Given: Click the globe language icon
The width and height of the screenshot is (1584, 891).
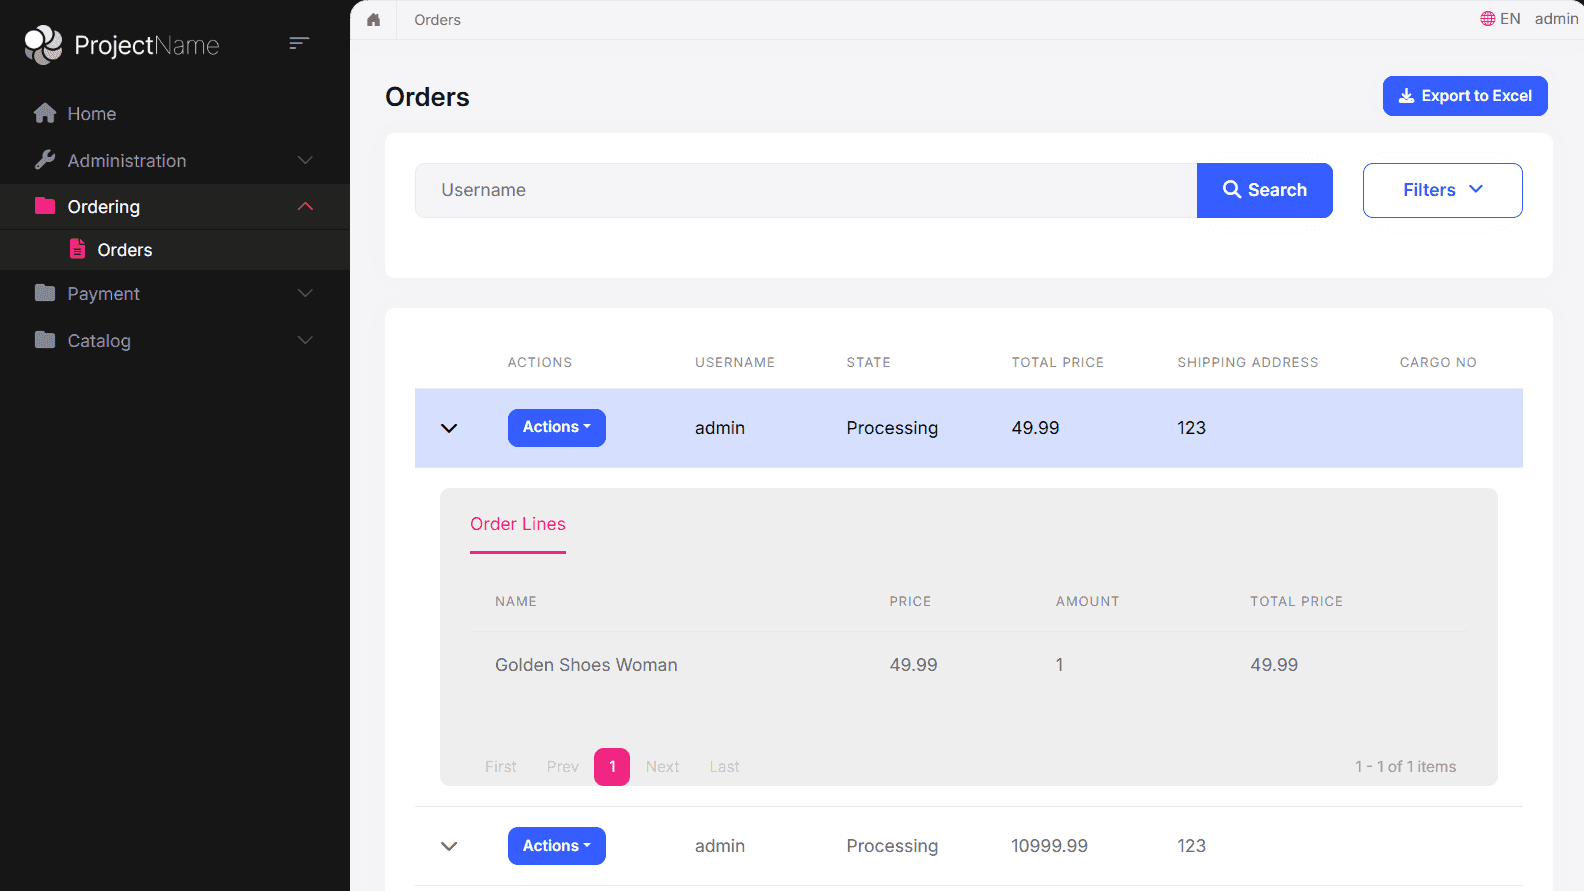Looking at the screenshot, I should coord(1488,18).
